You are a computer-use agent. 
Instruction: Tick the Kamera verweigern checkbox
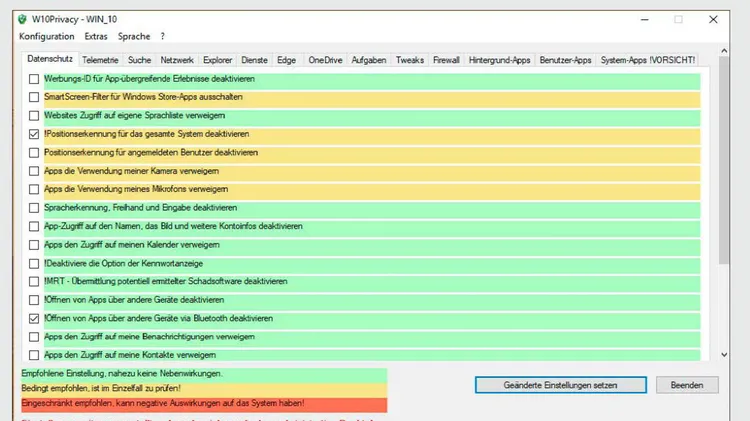click(33, 171)
